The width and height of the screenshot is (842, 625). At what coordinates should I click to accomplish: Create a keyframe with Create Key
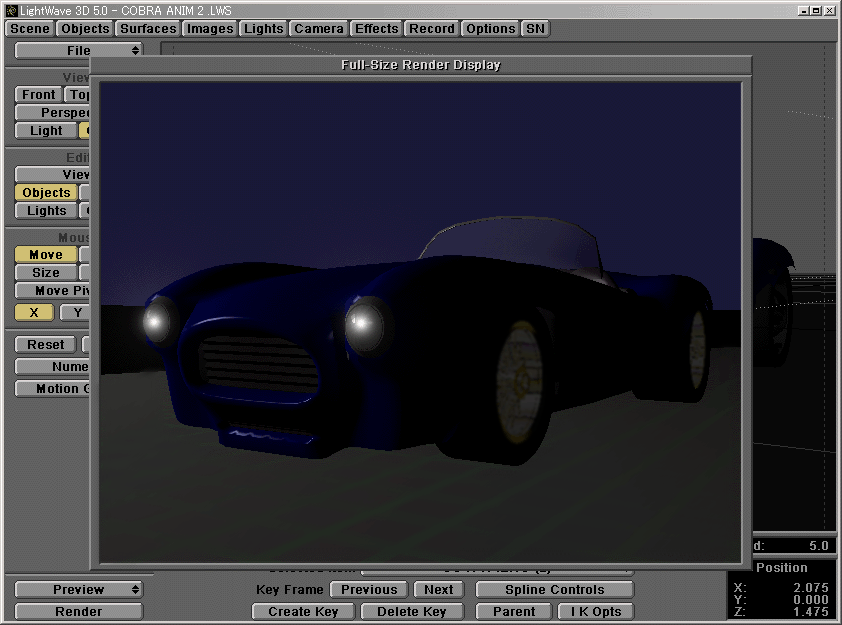pos(303,611)
